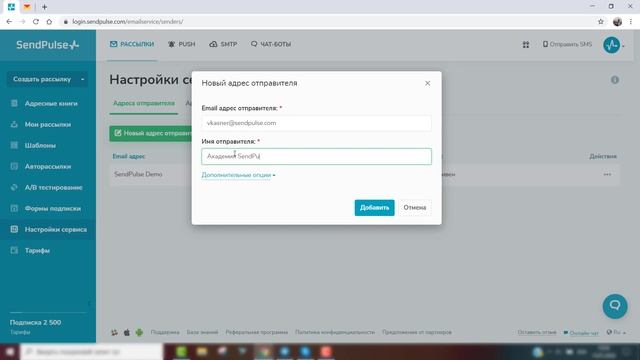The image size is (640, 360).
Task: Open the SMTP section
Action: click(223, 44)
